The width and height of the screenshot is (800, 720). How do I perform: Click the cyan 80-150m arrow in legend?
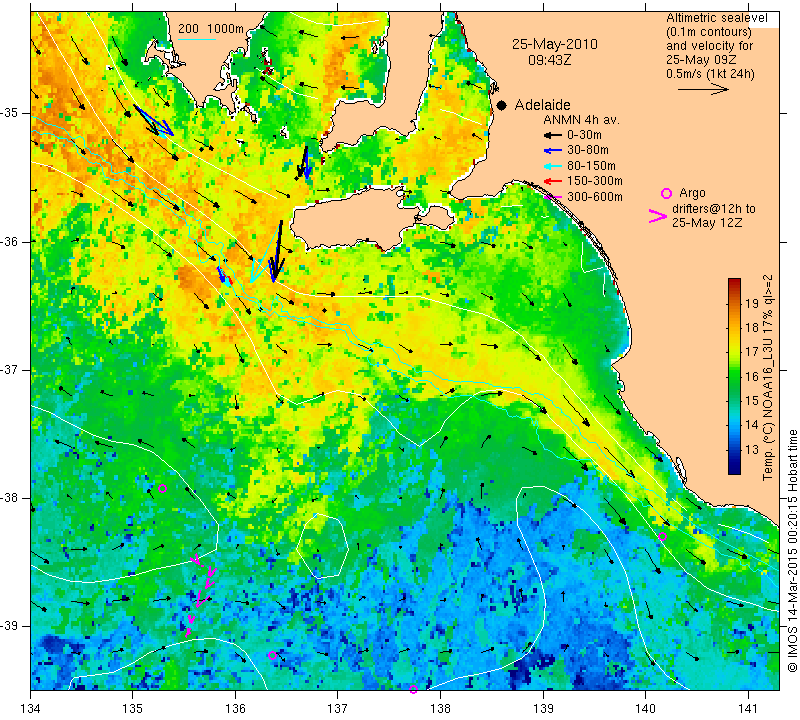tap(552, 166)
